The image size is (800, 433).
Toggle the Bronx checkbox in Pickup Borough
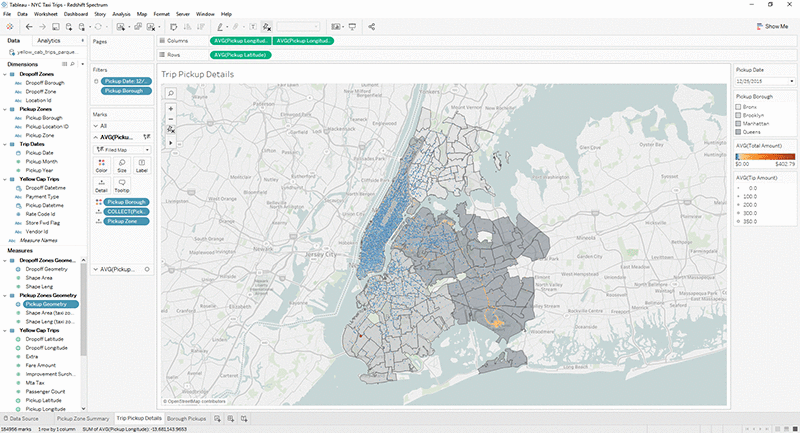point(738,107)
